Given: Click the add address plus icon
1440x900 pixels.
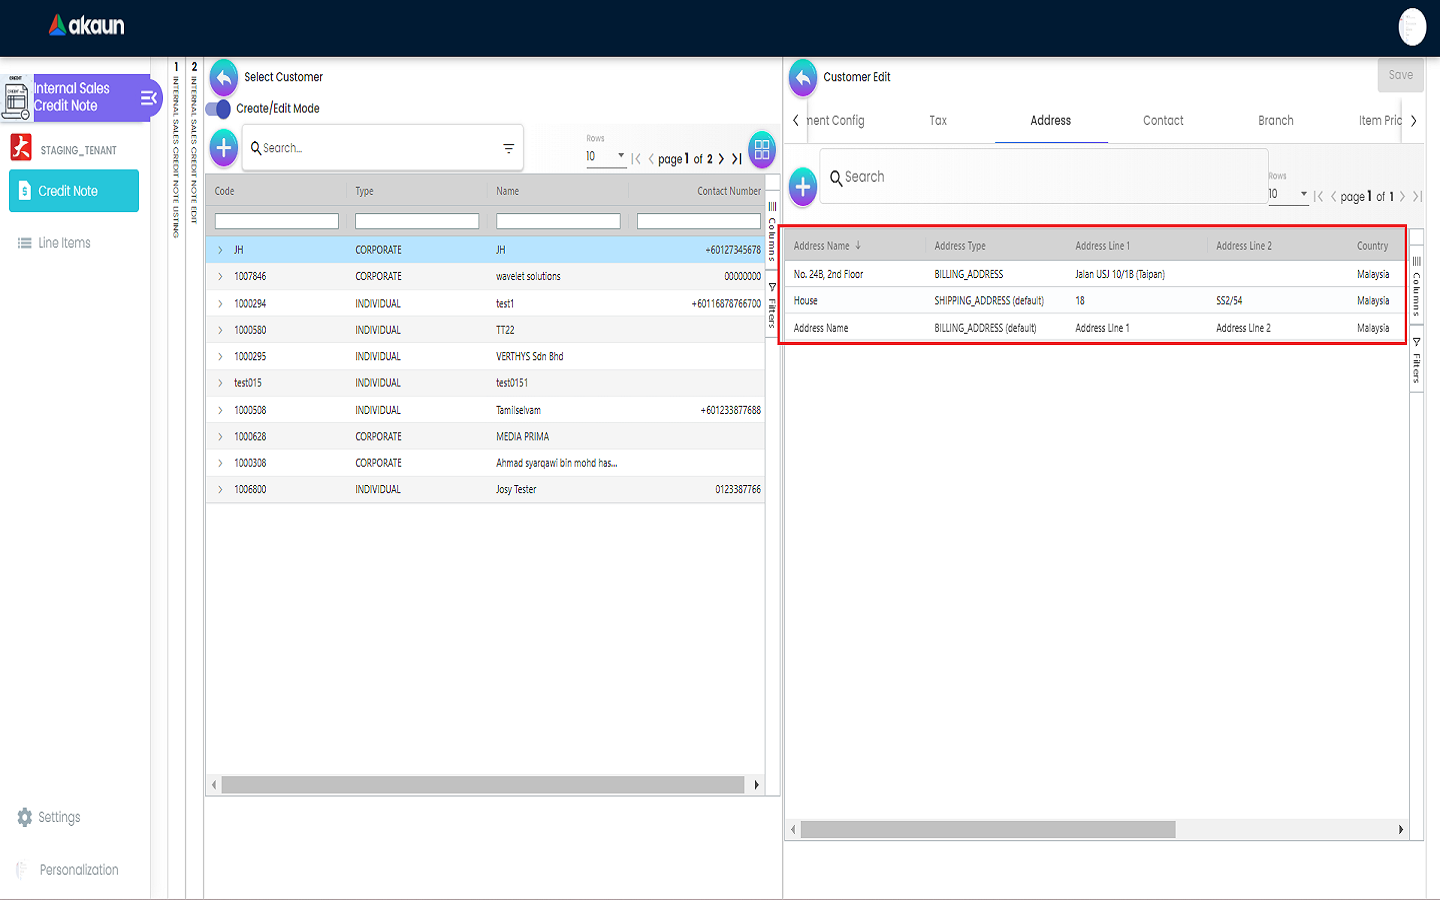Looking at the screenshot, I should (x=803, y=186).
